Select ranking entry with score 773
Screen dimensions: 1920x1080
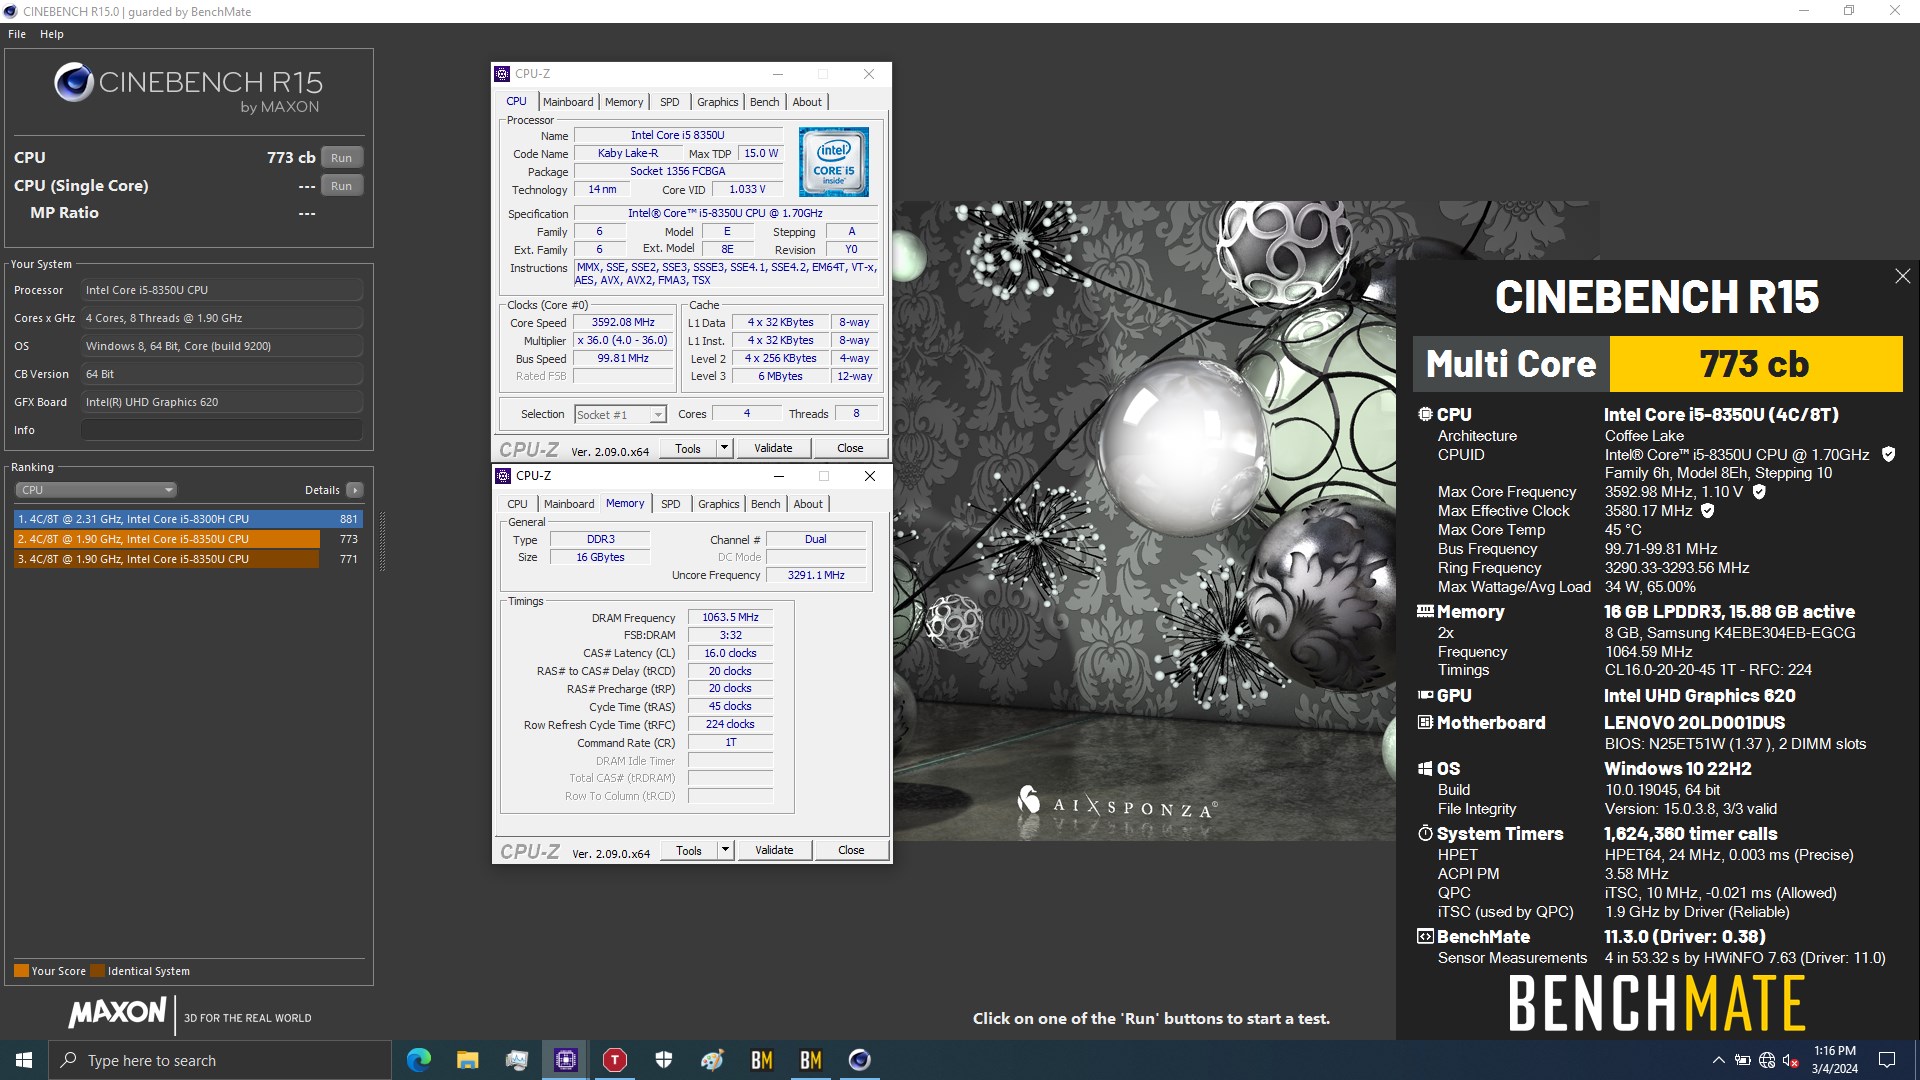pos(188,539)
